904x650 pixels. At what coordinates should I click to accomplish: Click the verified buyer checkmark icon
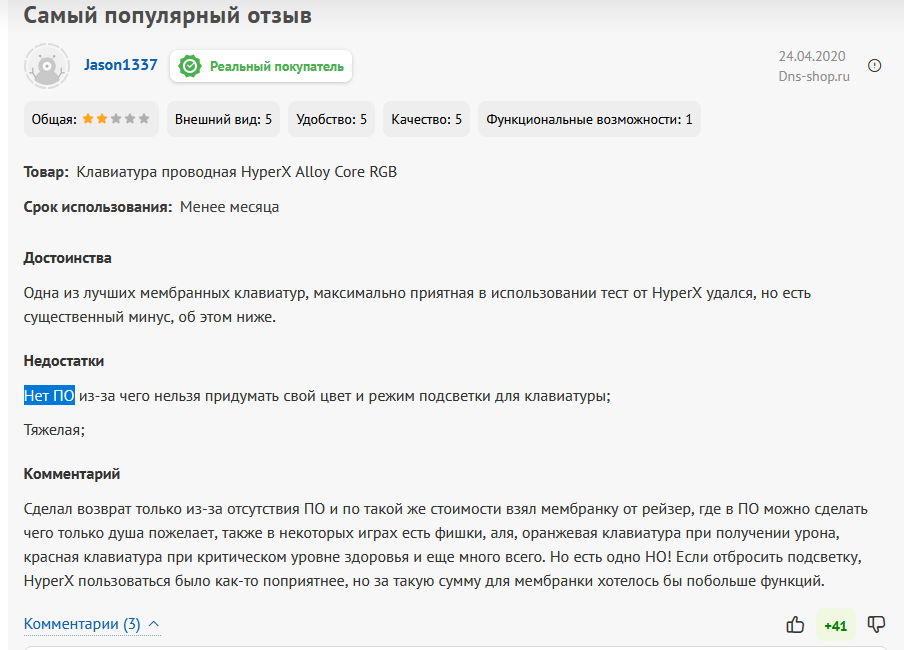[190, 67]
